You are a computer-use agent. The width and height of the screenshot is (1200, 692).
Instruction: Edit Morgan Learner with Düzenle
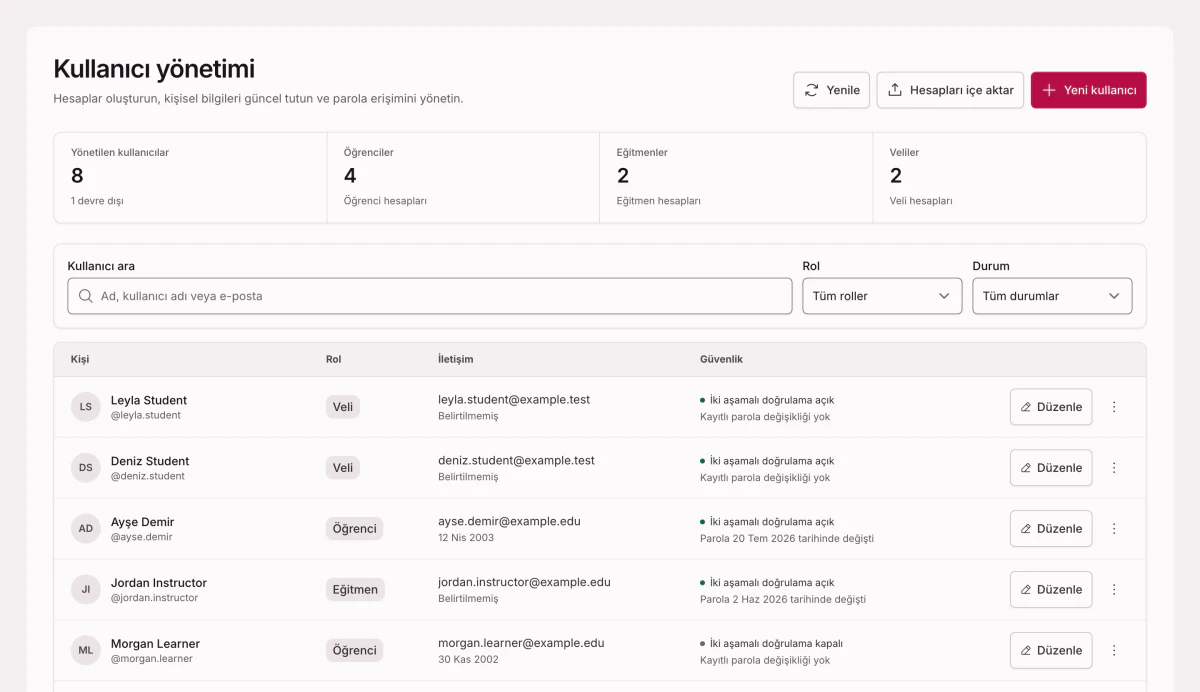tap(1051, 651)
